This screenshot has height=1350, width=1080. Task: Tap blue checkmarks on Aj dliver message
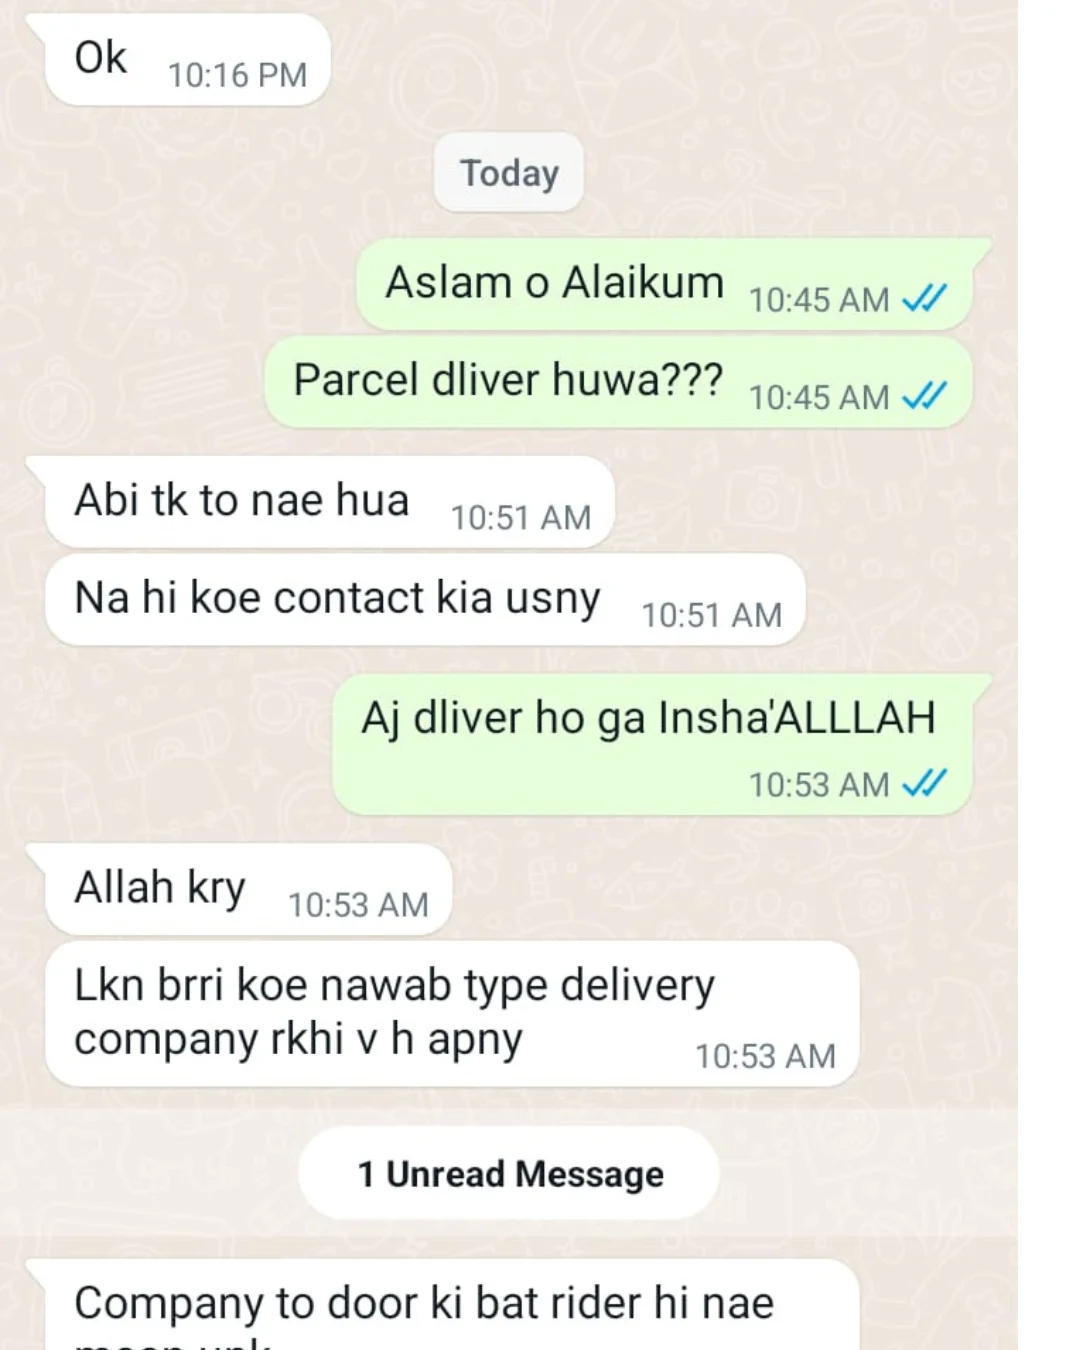point(924,783)
